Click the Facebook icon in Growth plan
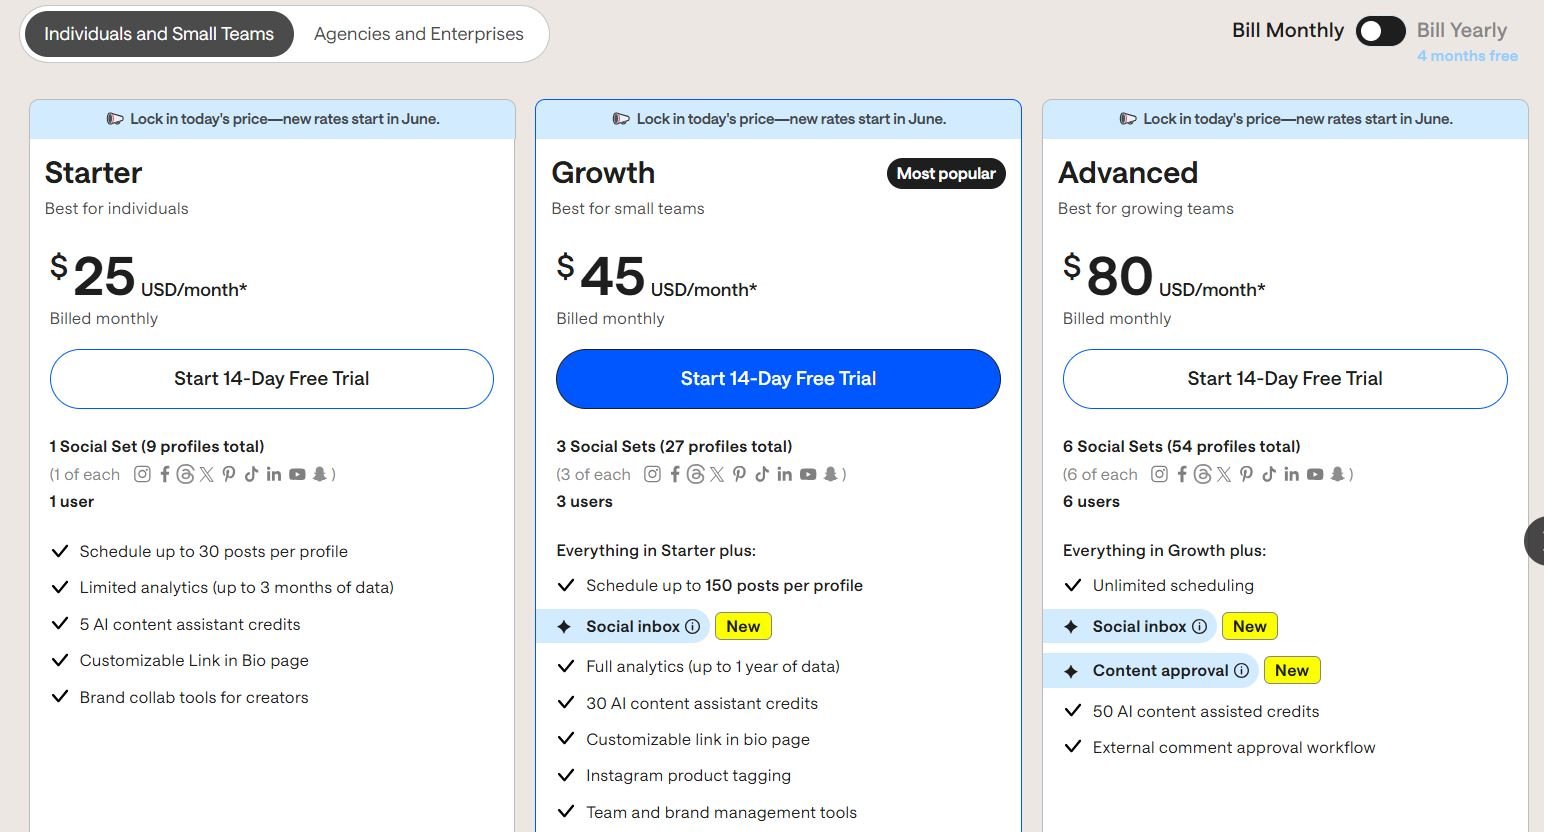 point(675,474)
